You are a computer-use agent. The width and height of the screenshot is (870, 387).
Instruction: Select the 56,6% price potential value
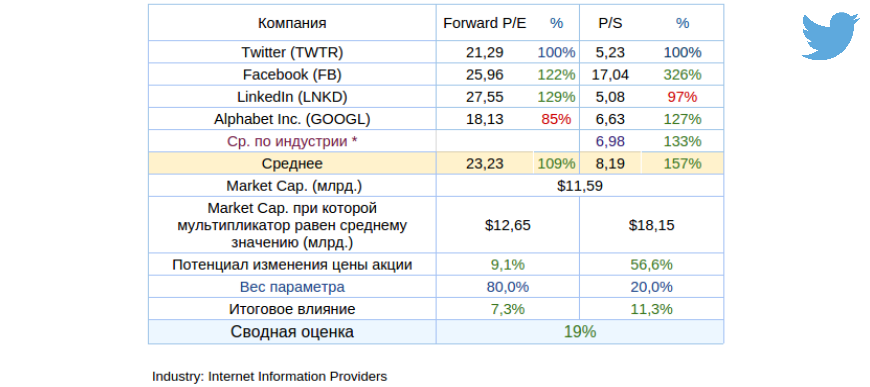coord(652,265)
